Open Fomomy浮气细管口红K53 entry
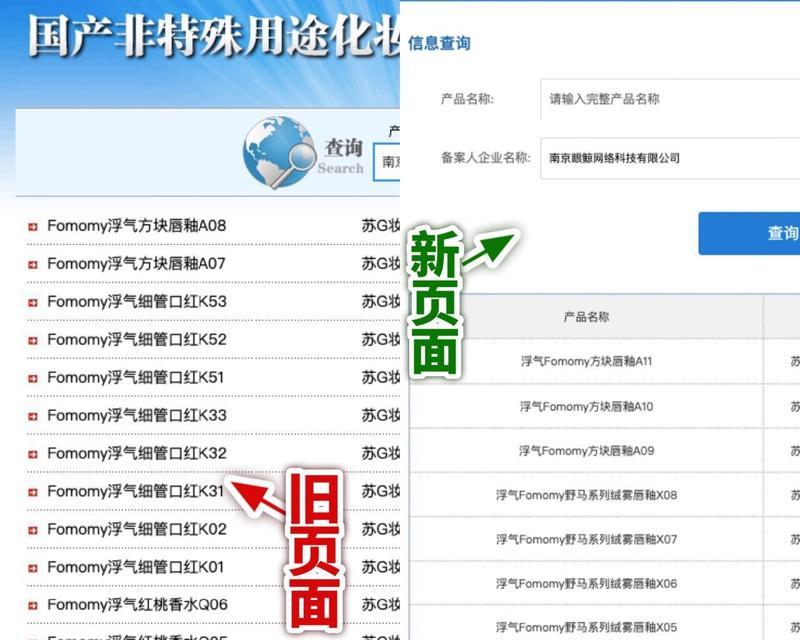This screenshot has height=640, width=800. click(137, 302)
